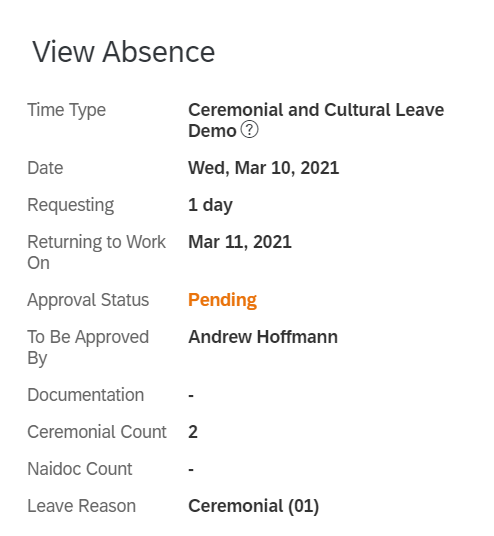
Task: Click the Returning to Work On label
Action: pos(96,252)
